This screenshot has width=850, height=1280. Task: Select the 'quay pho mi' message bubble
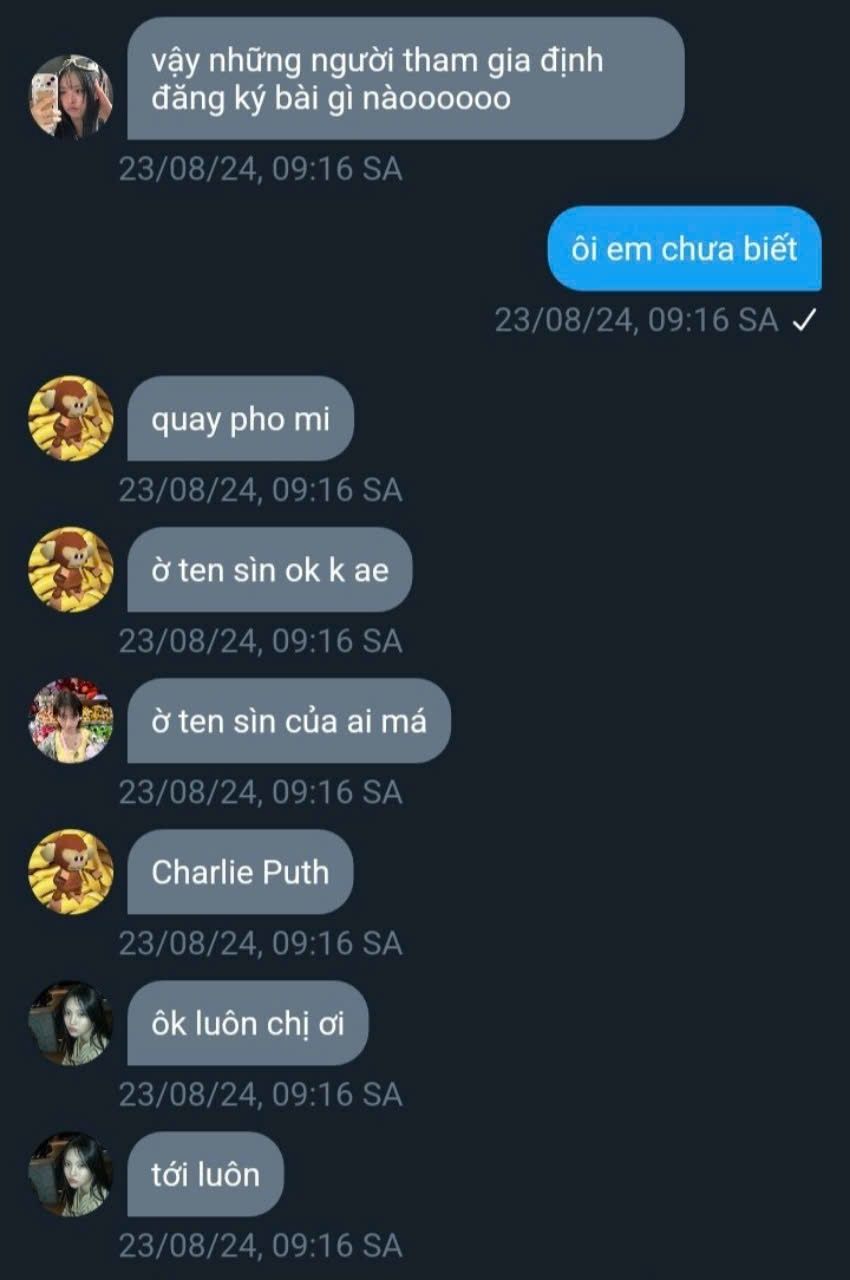coord(240,418)
